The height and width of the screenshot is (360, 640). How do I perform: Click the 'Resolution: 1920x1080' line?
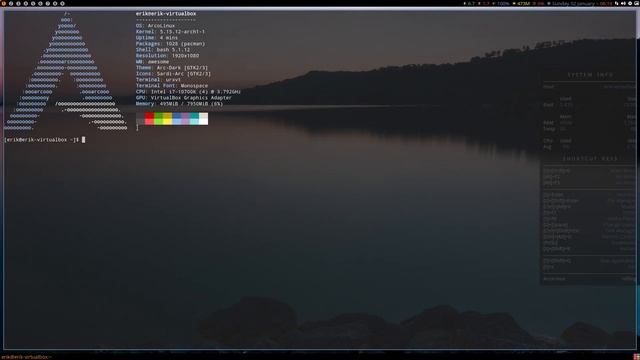click(167, 56)
